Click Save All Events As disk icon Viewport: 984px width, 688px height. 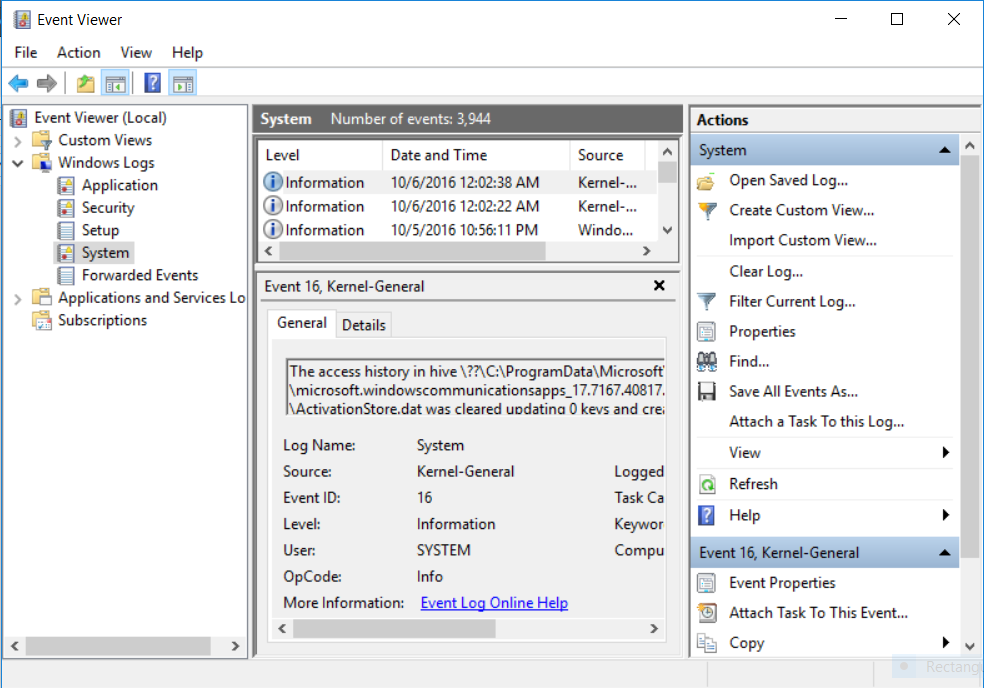click(x=707, y=392)
